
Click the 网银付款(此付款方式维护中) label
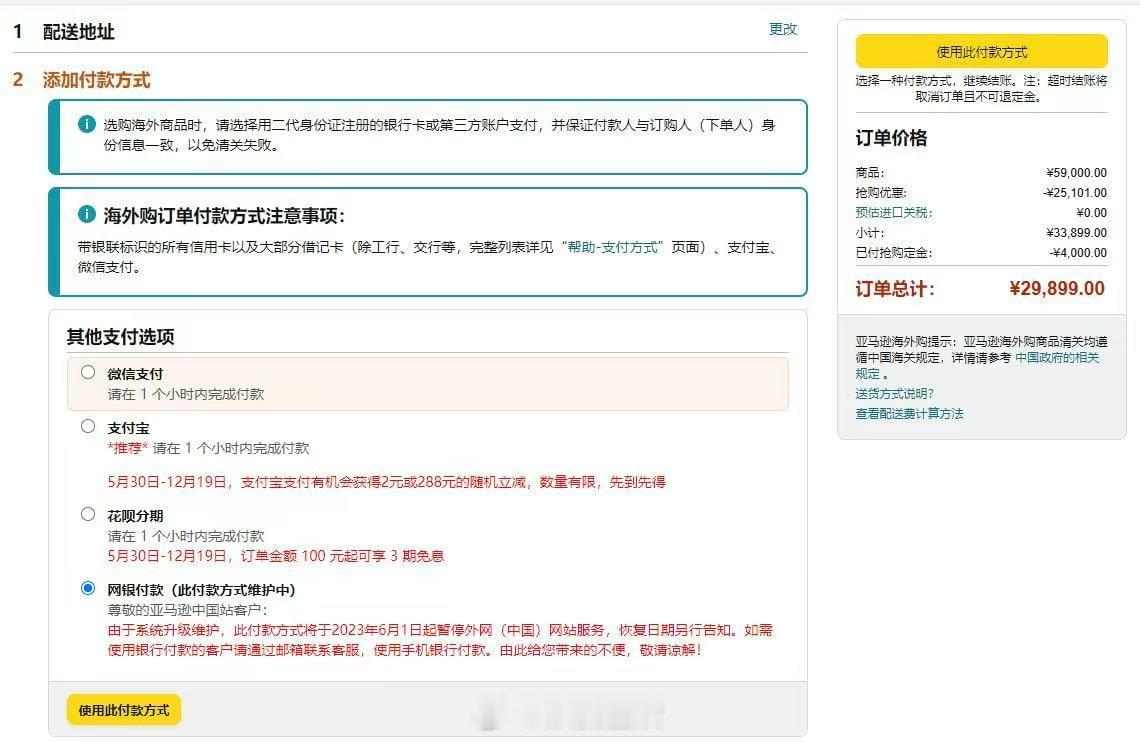point(201,590)
